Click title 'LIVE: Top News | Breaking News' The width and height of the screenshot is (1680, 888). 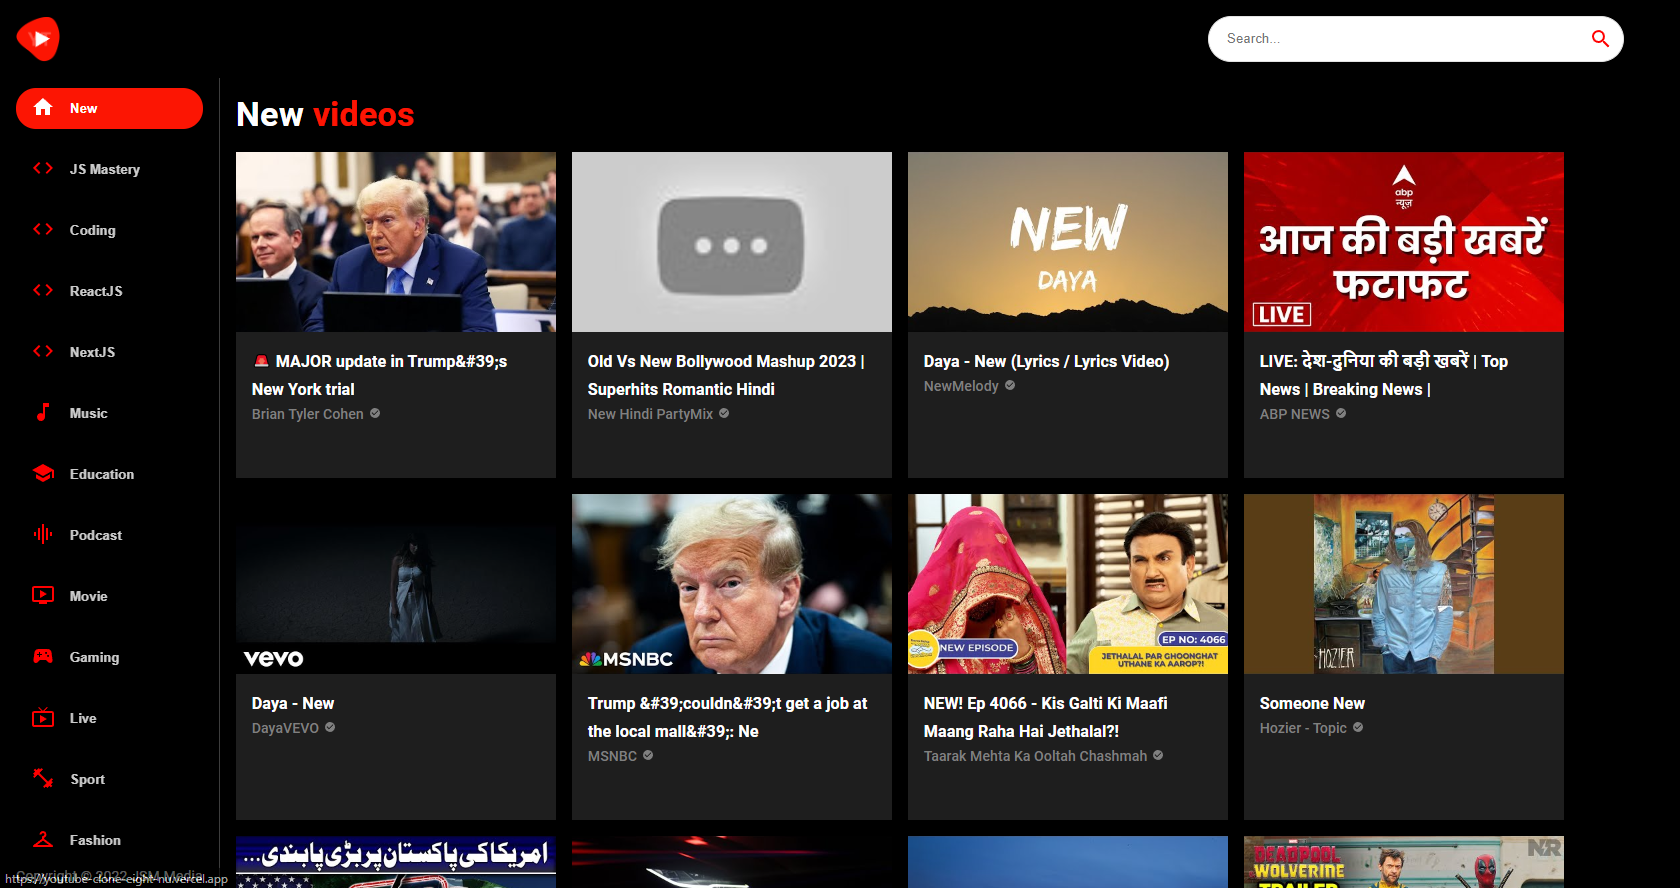pyautogui.click(x=1384, y=375)
